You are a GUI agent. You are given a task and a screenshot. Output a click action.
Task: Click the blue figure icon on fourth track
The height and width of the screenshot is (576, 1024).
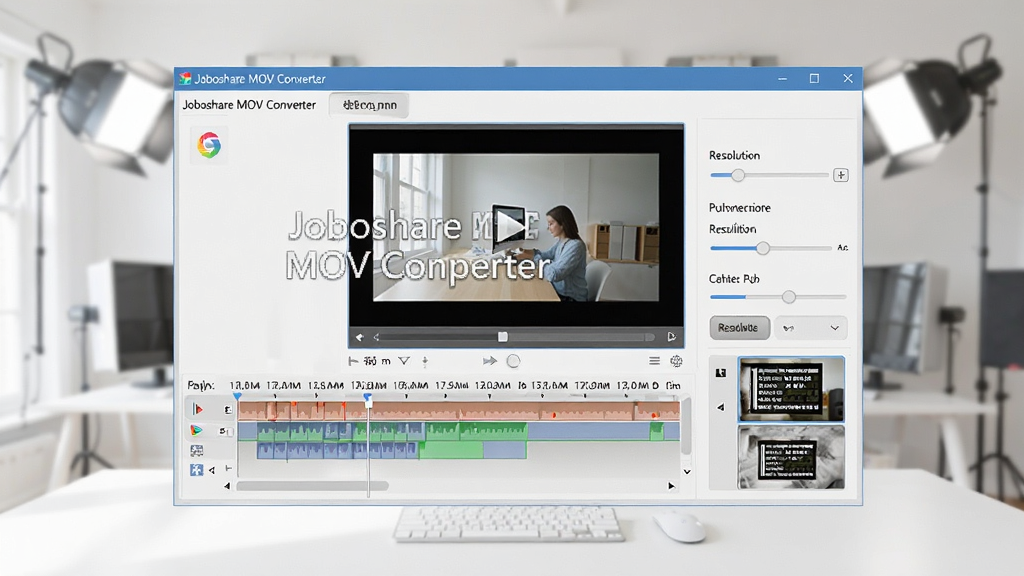(x=197, y=470)
